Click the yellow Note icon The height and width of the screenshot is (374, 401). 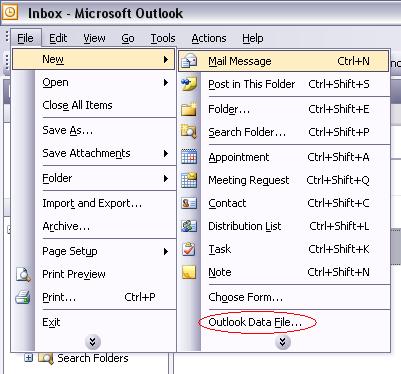coord(189,272)
